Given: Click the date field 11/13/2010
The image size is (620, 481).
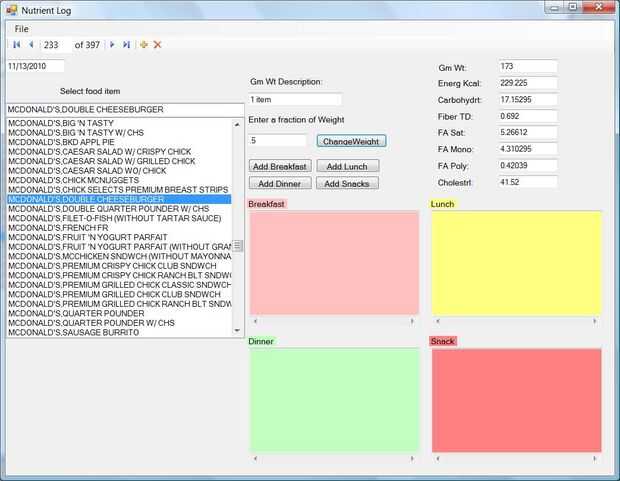Looking at the screenshot, I should 35,66.
